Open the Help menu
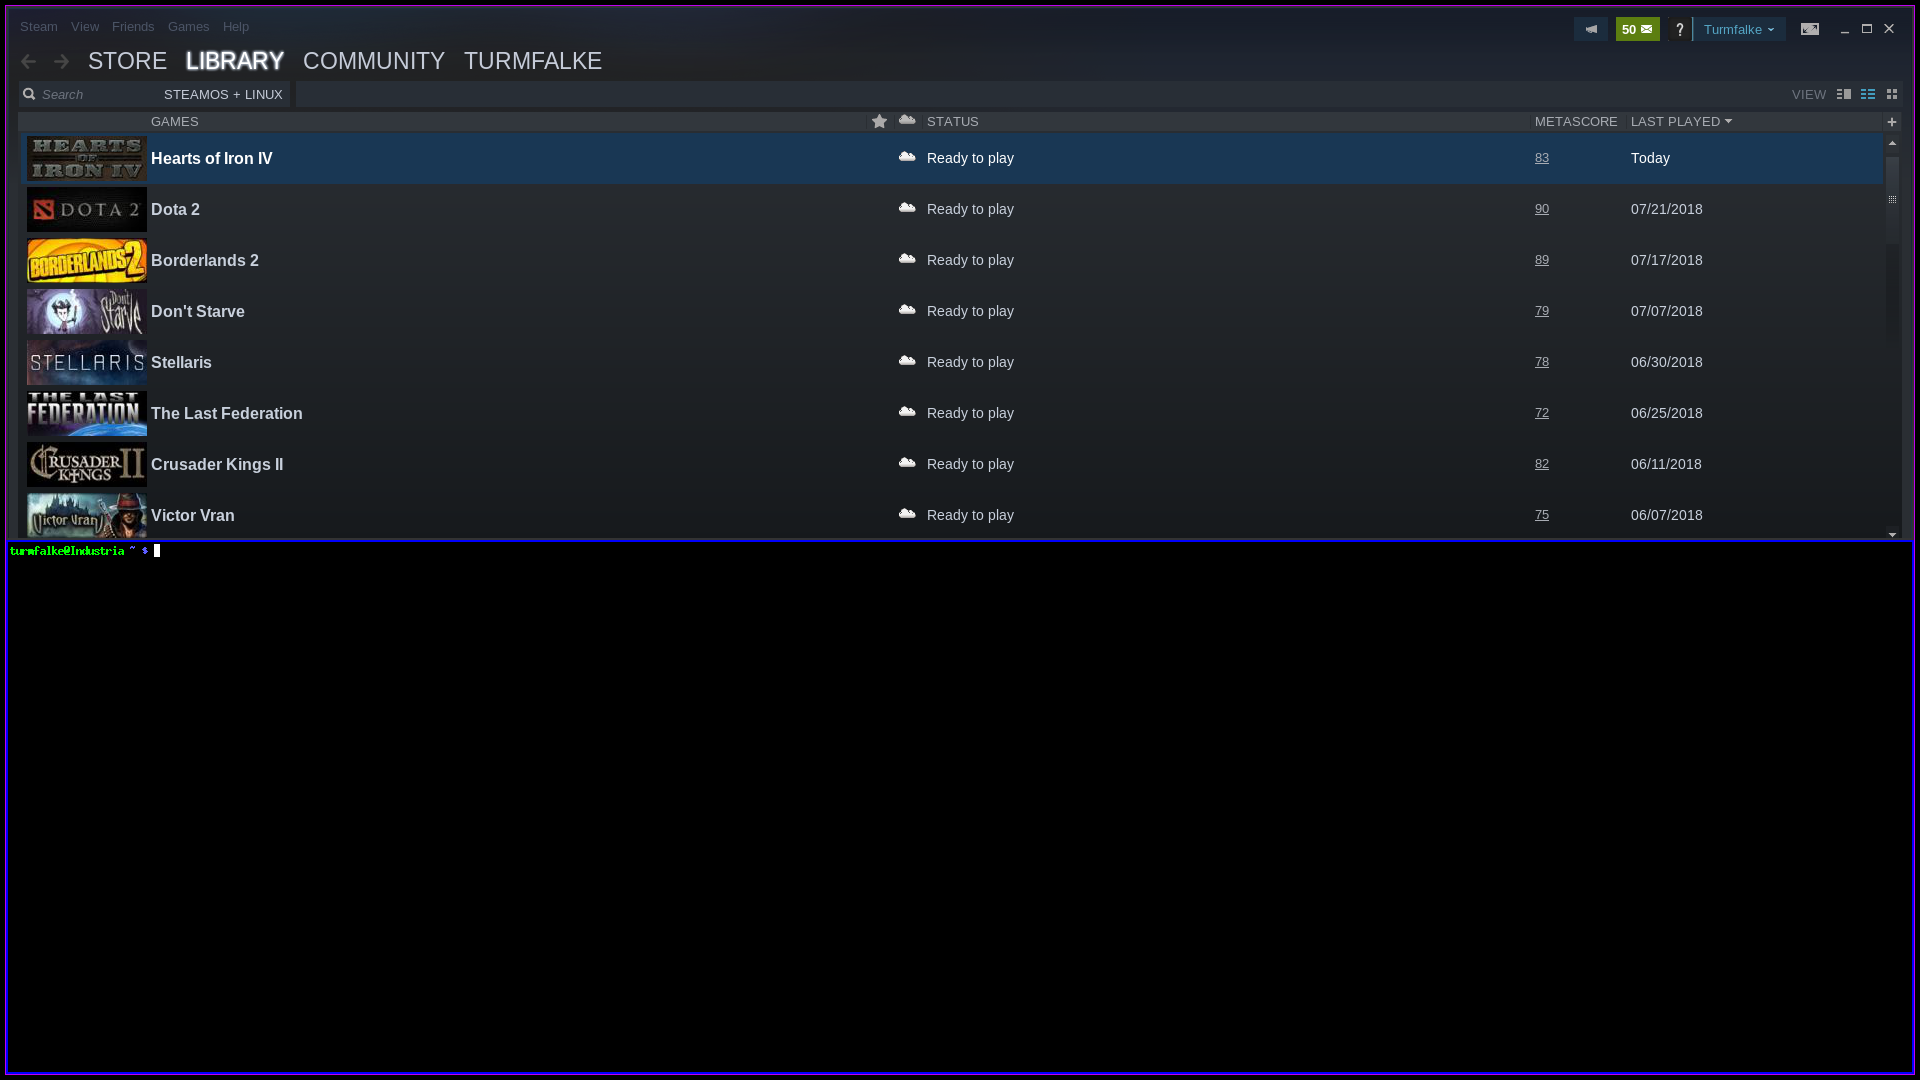 pyautogui.click(x=236, y=27)
